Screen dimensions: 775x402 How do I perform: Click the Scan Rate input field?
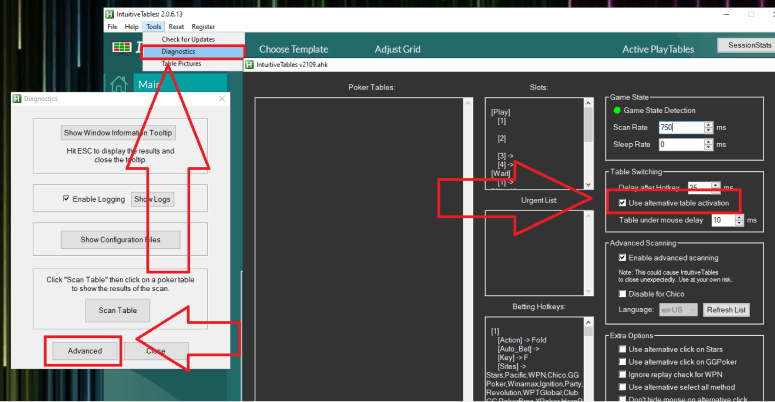[x=681, y=127]
